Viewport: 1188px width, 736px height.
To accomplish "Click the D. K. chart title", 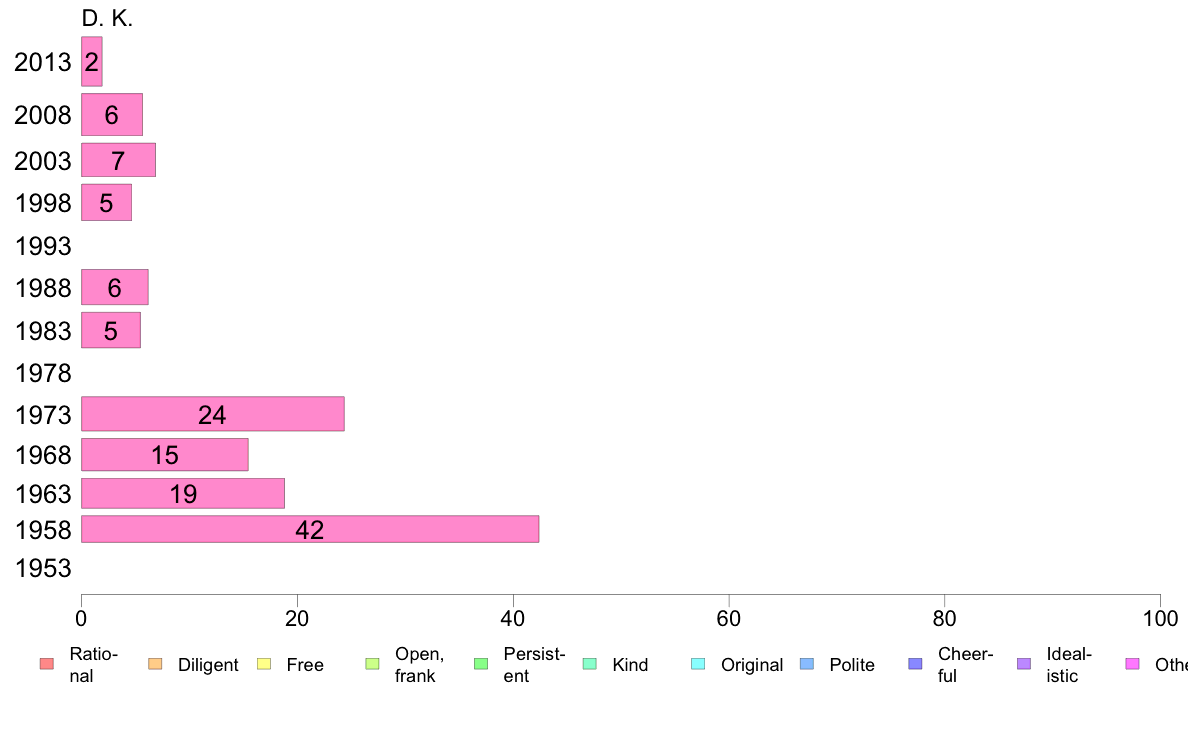I will 107,18.
